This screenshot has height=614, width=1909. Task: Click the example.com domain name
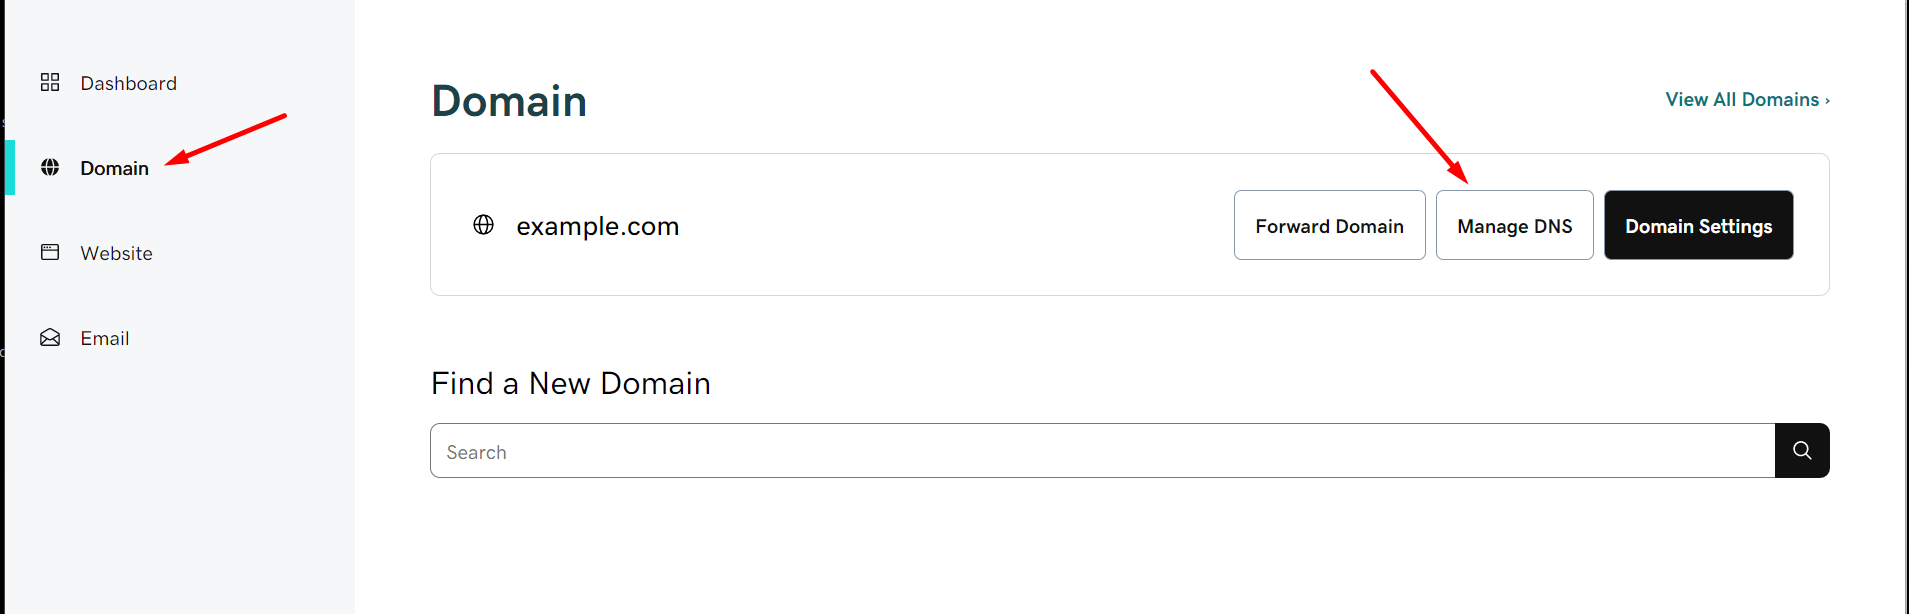[597, 225]
